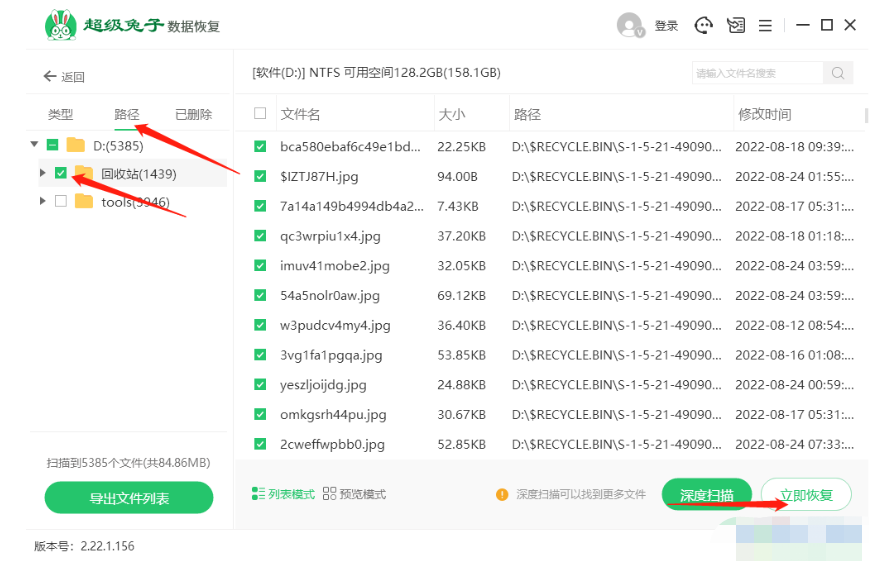Uncheck the 回收站 folder checkbox
This screenshot has height=561, width=869.
(61, 174)
